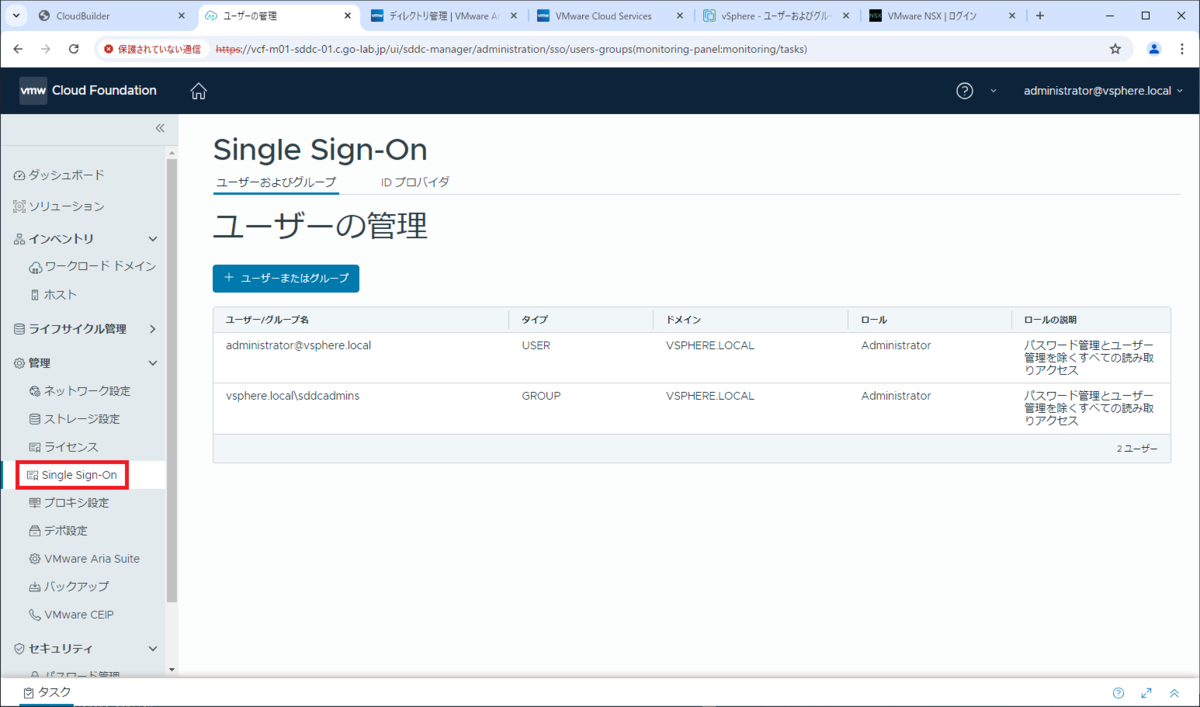Open ダッシュボード in sidebar
This screenshot has height=707, width=1200.
59,175
